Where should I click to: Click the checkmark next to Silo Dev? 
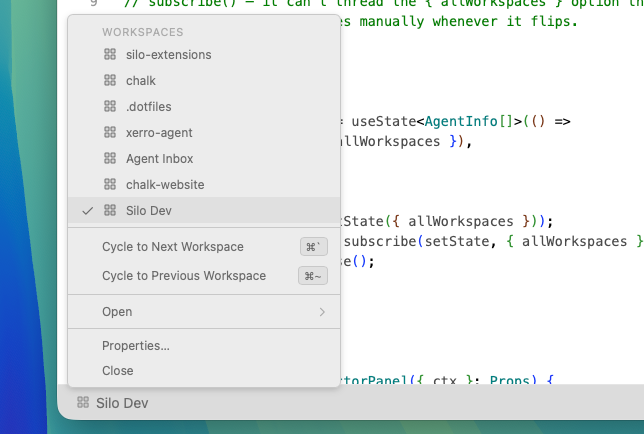(x=87, y=211)
